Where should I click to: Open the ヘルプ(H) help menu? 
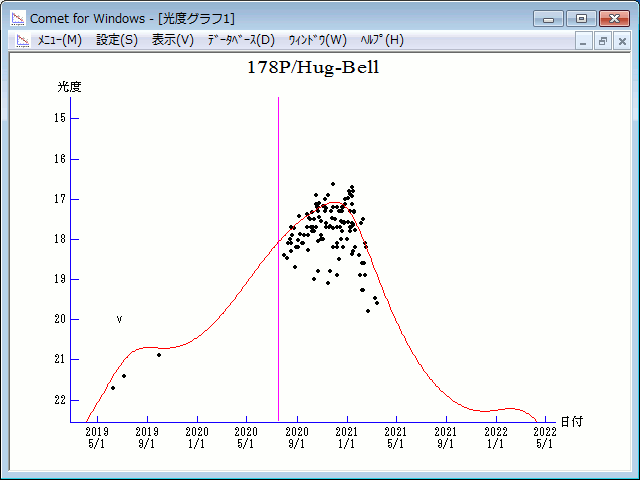(382, 40)
